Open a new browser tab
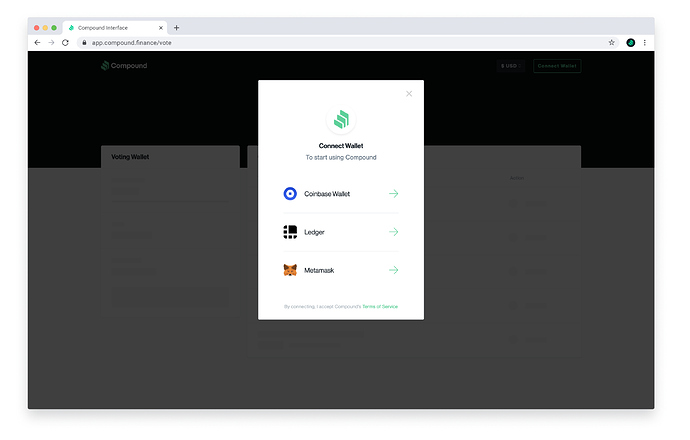The image size is (690, 440). pyautogui.click(x=177, y=27)
